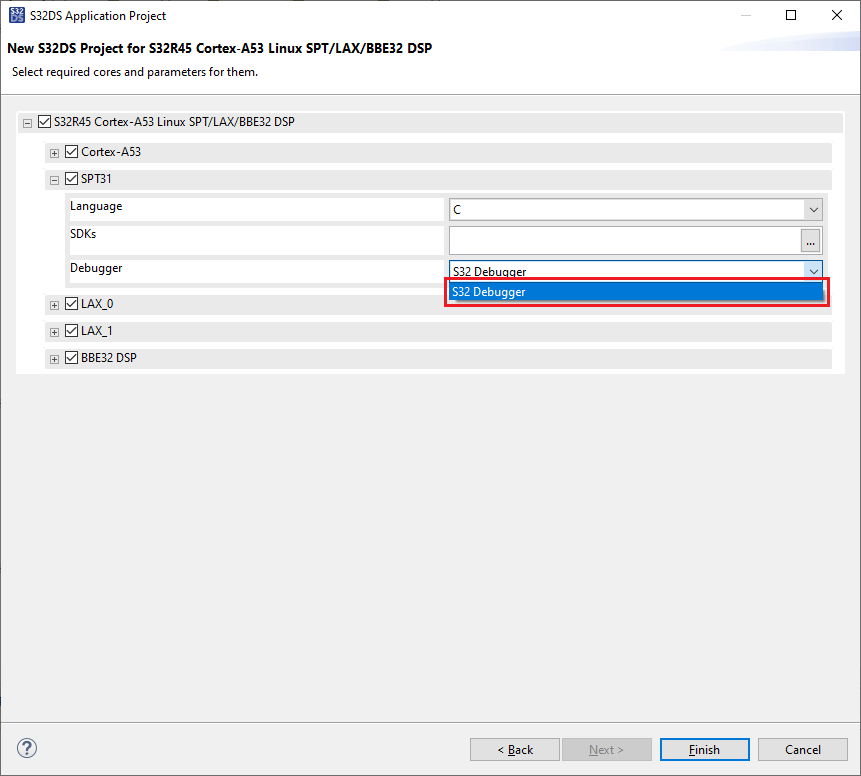Open SDKs browse ellipsis button

tap(810, 241)
